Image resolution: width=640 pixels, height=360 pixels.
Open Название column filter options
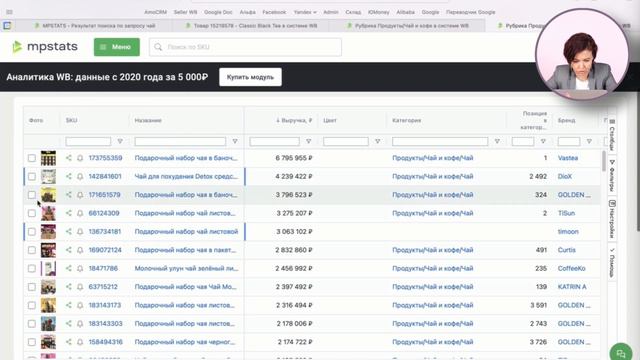pyautogui.click(x=235, y=141)
